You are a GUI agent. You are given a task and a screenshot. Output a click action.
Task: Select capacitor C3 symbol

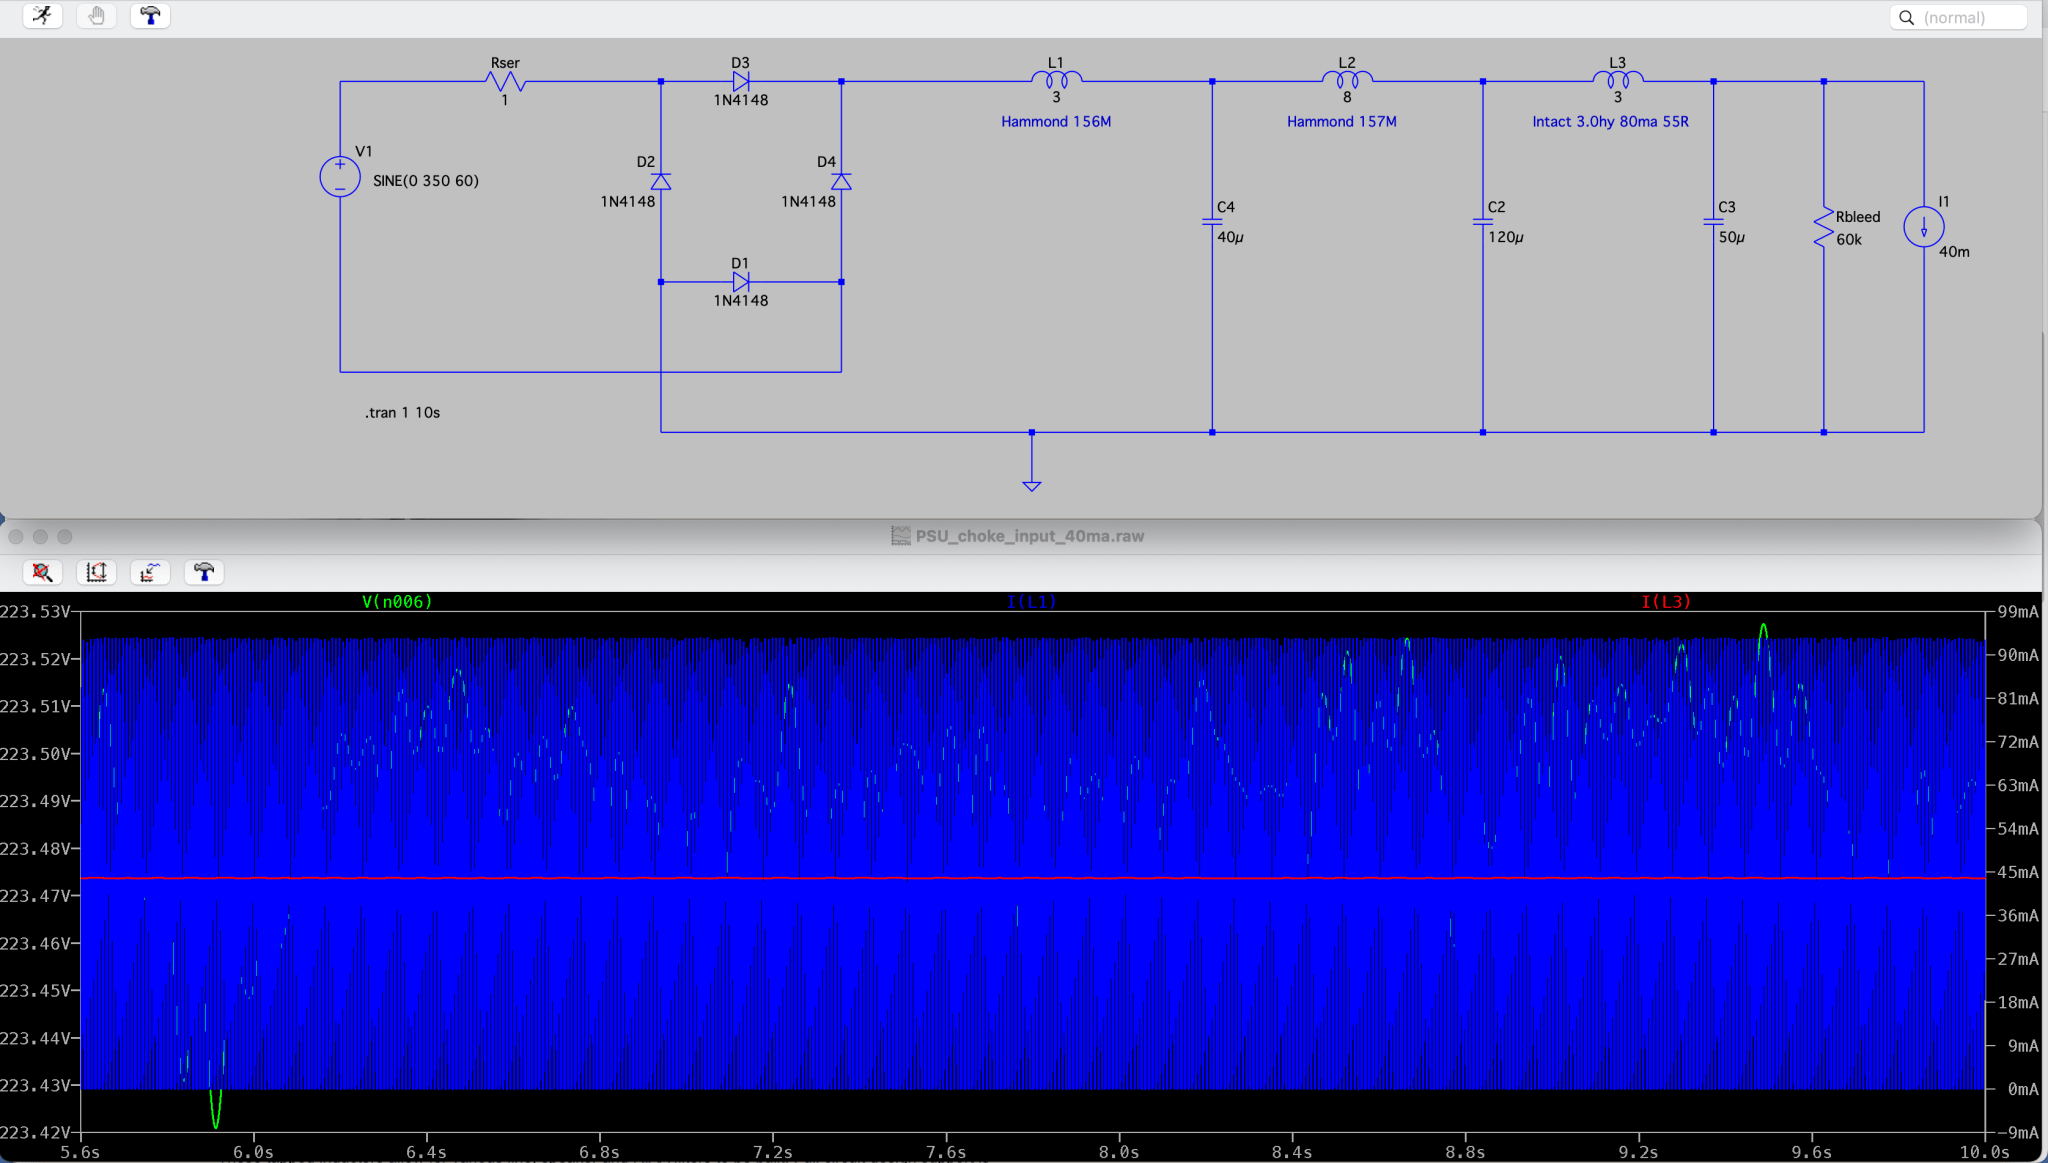click(x=1714, y=222)
